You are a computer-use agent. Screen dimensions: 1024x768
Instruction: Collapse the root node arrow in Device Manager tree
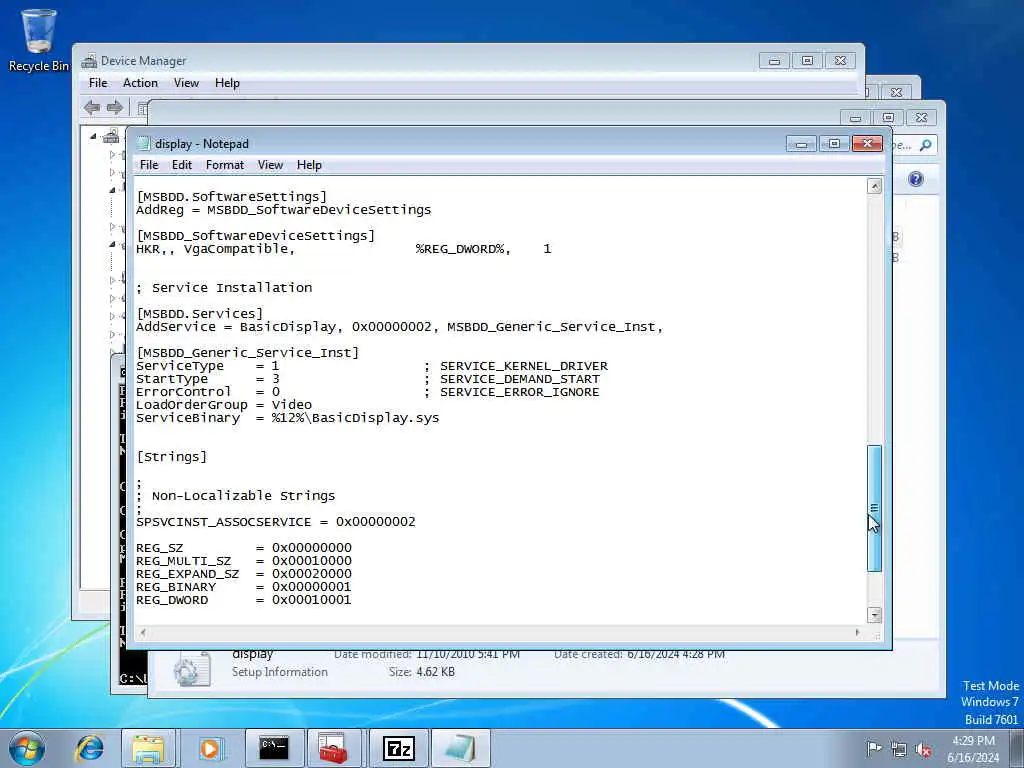coord(93,136)
